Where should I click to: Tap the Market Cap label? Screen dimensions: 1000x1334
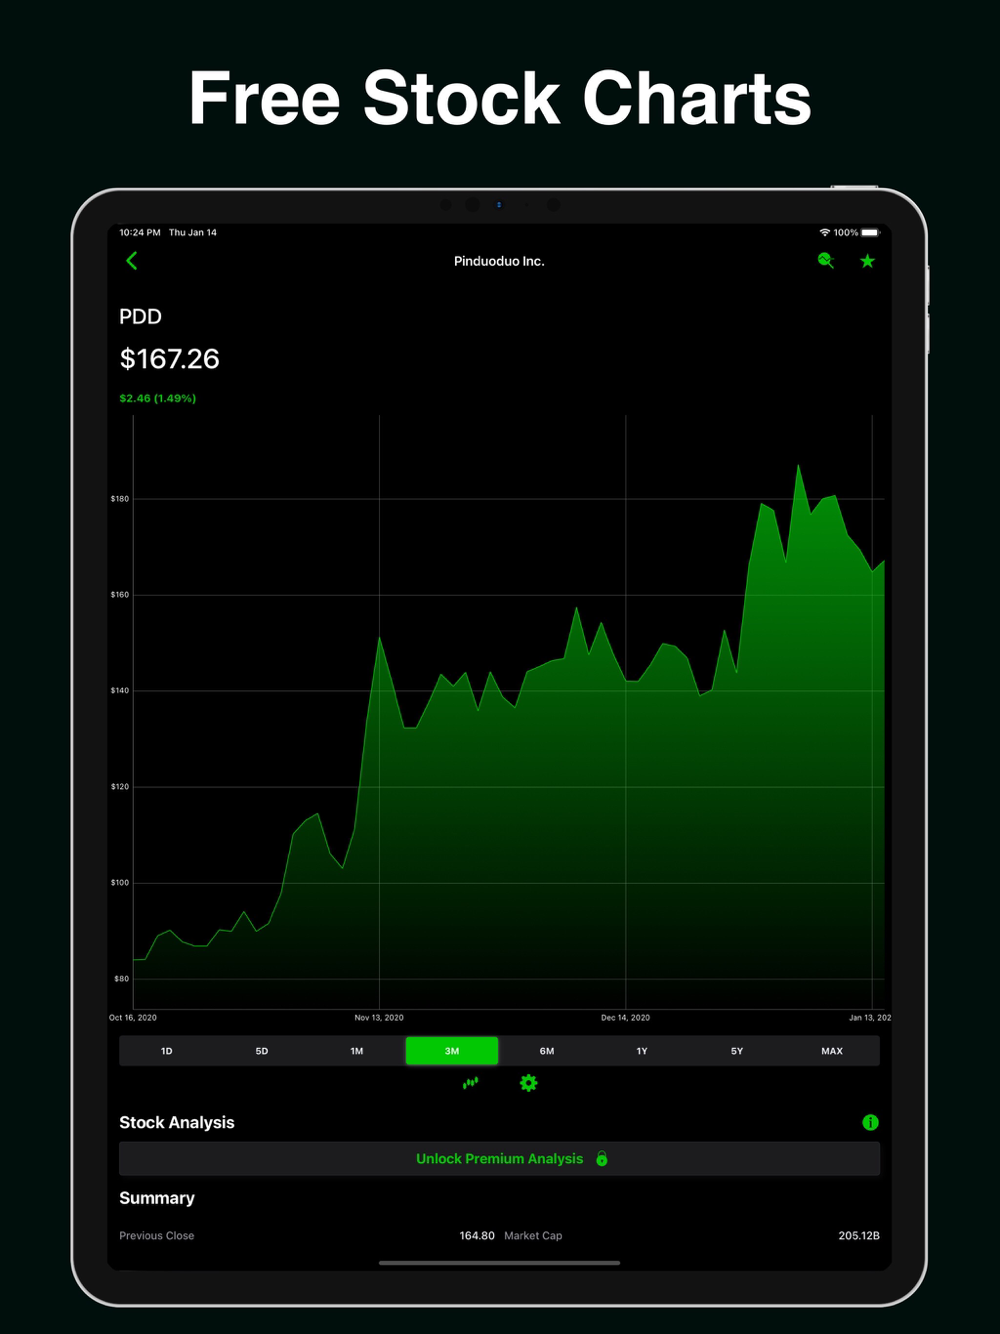tap(533, 1236)
